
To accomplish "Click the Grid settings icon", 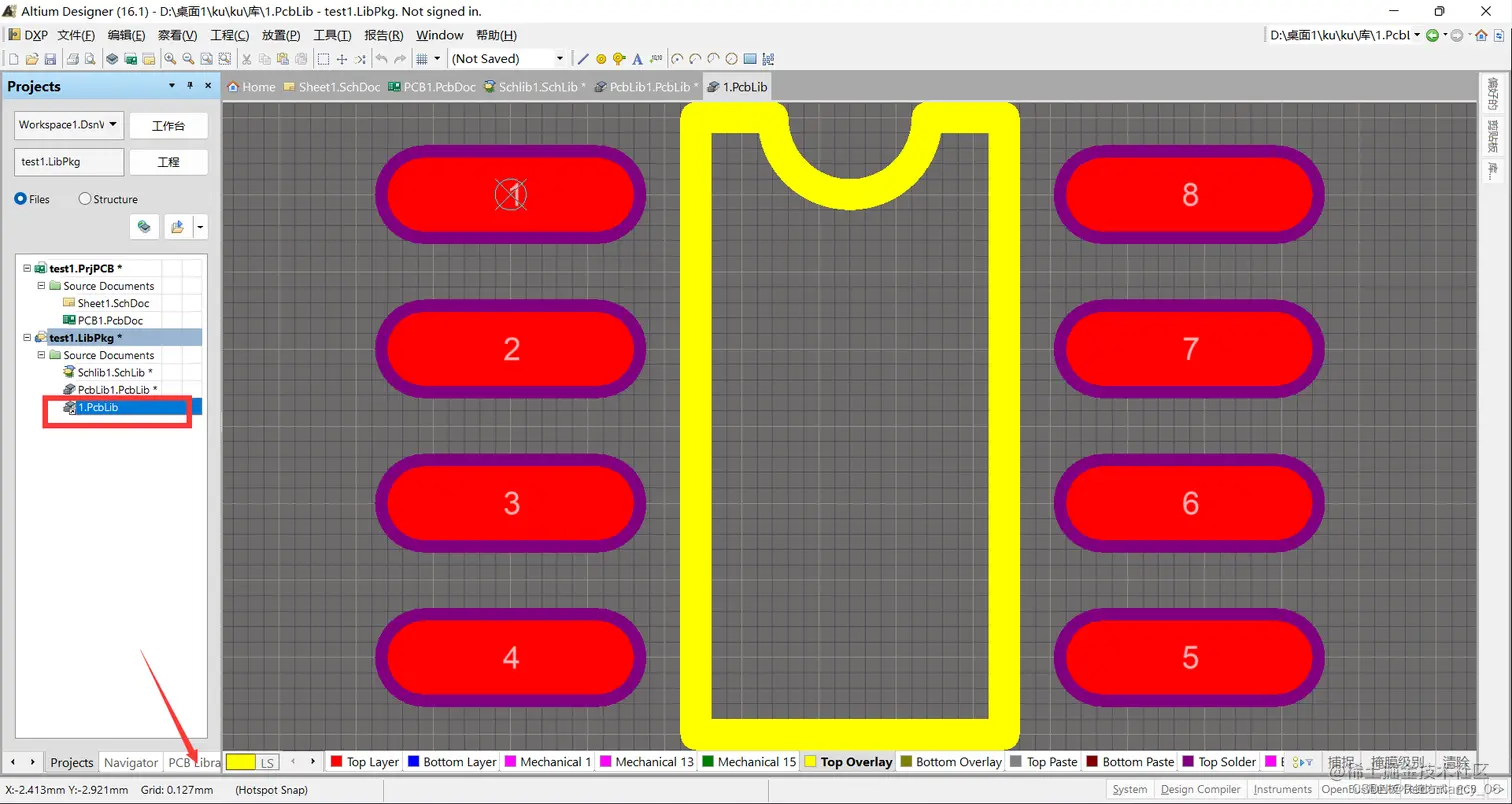I will (x=421, y=59).
